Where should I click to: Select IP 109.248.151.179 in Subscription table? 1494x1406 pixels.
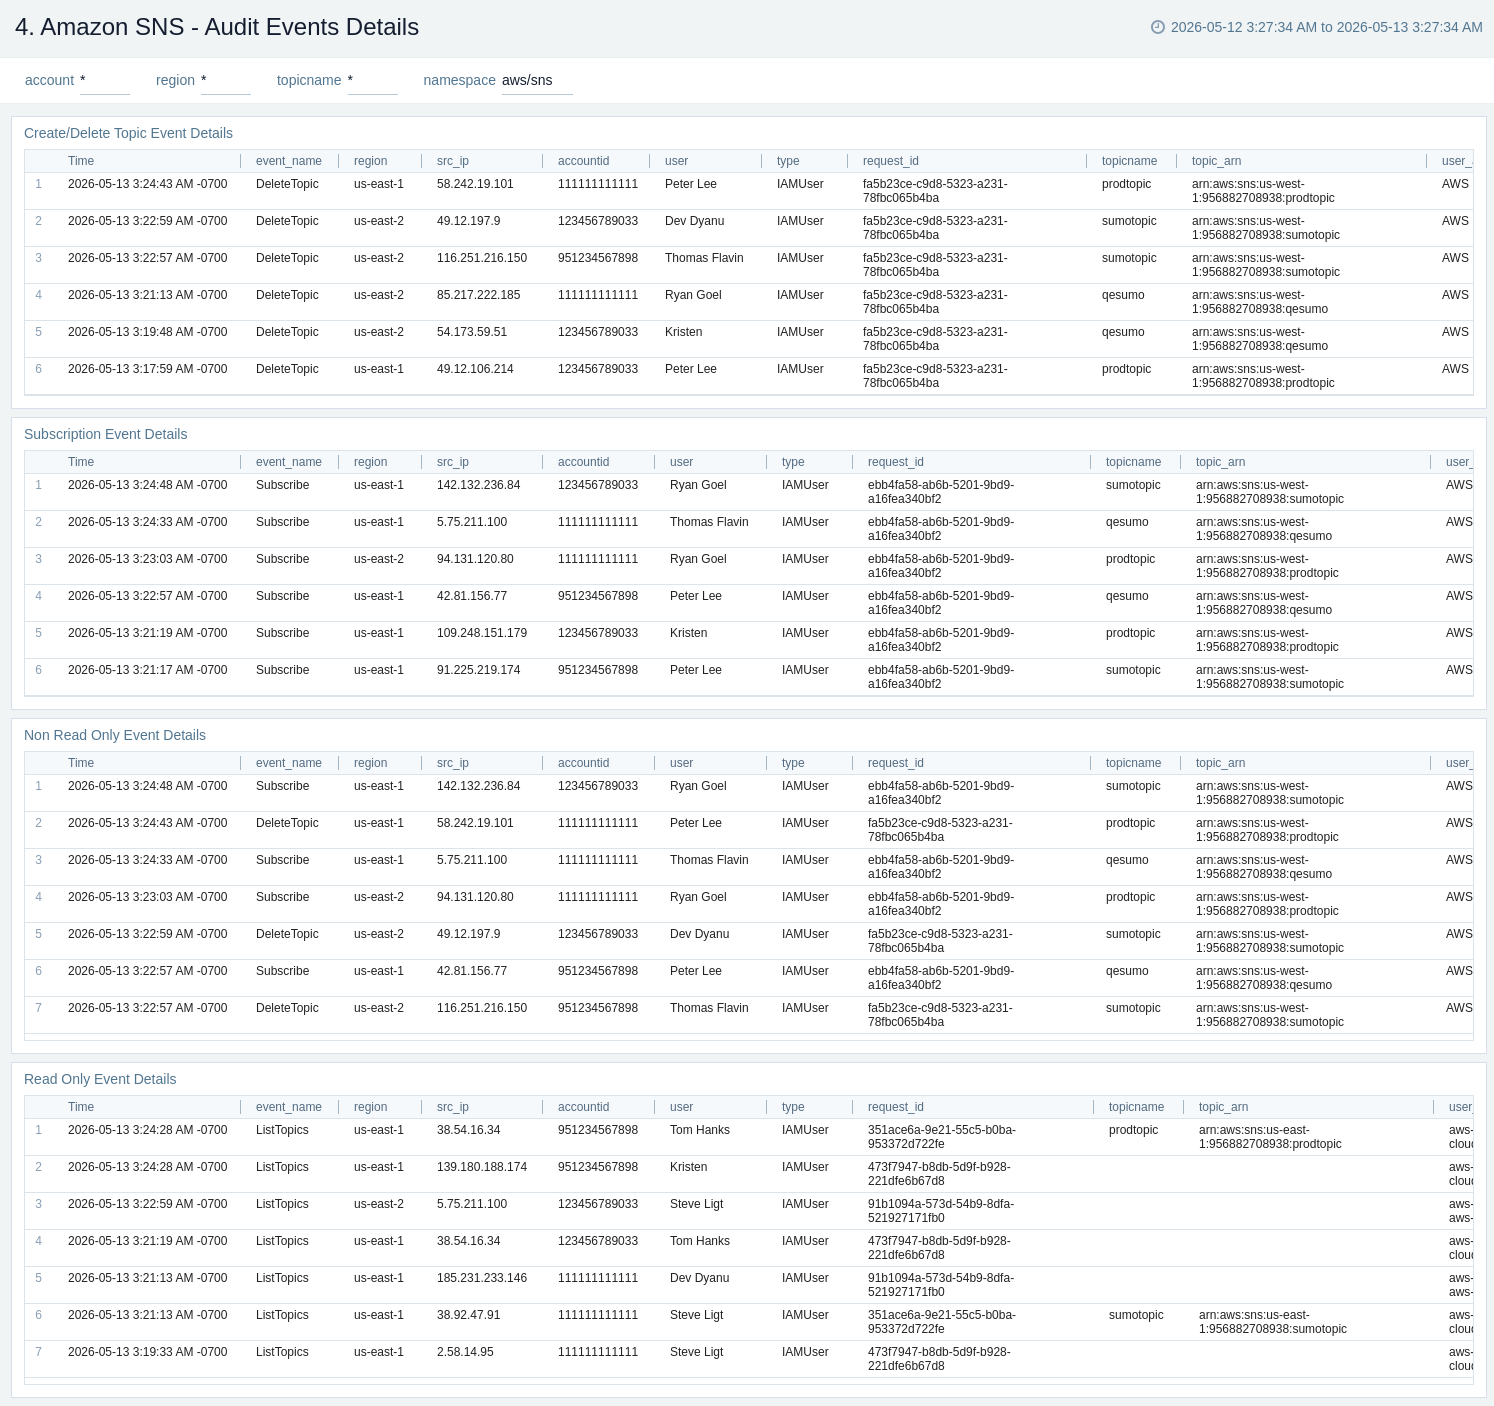click(482, 633)
